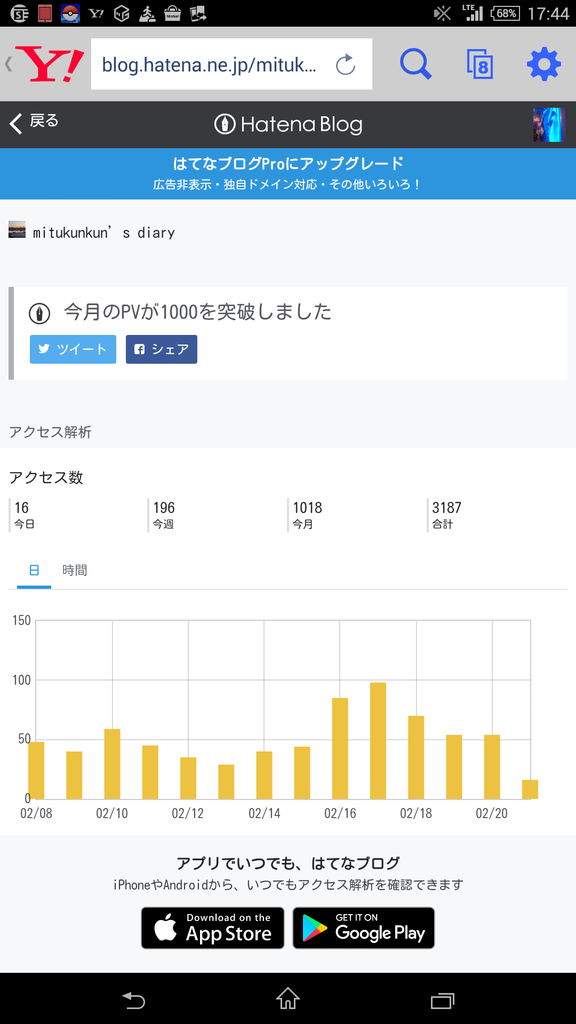The height and width of the screenshot is (1024, 576).
Task: Share milestone with ツイート button
Action: (x=73, y=349)
